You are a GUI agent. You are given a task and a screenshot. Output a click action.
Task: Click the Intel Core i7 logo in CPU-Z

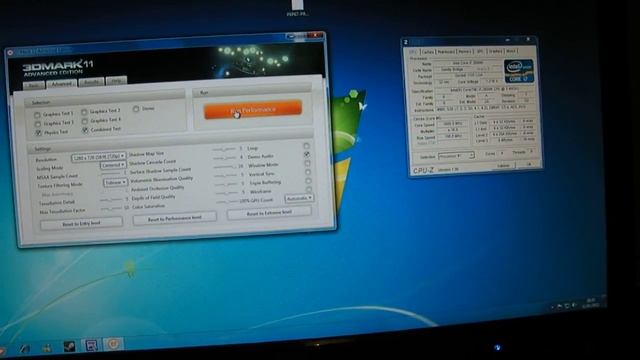(518, 71)
